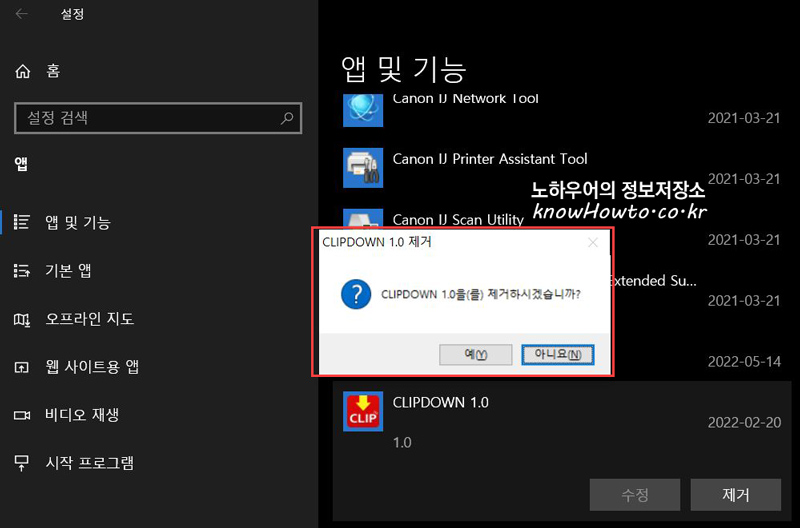This screenshot has height=528, width=800.
Task: Click the question mark icon in the dialog
Action: 356,294
